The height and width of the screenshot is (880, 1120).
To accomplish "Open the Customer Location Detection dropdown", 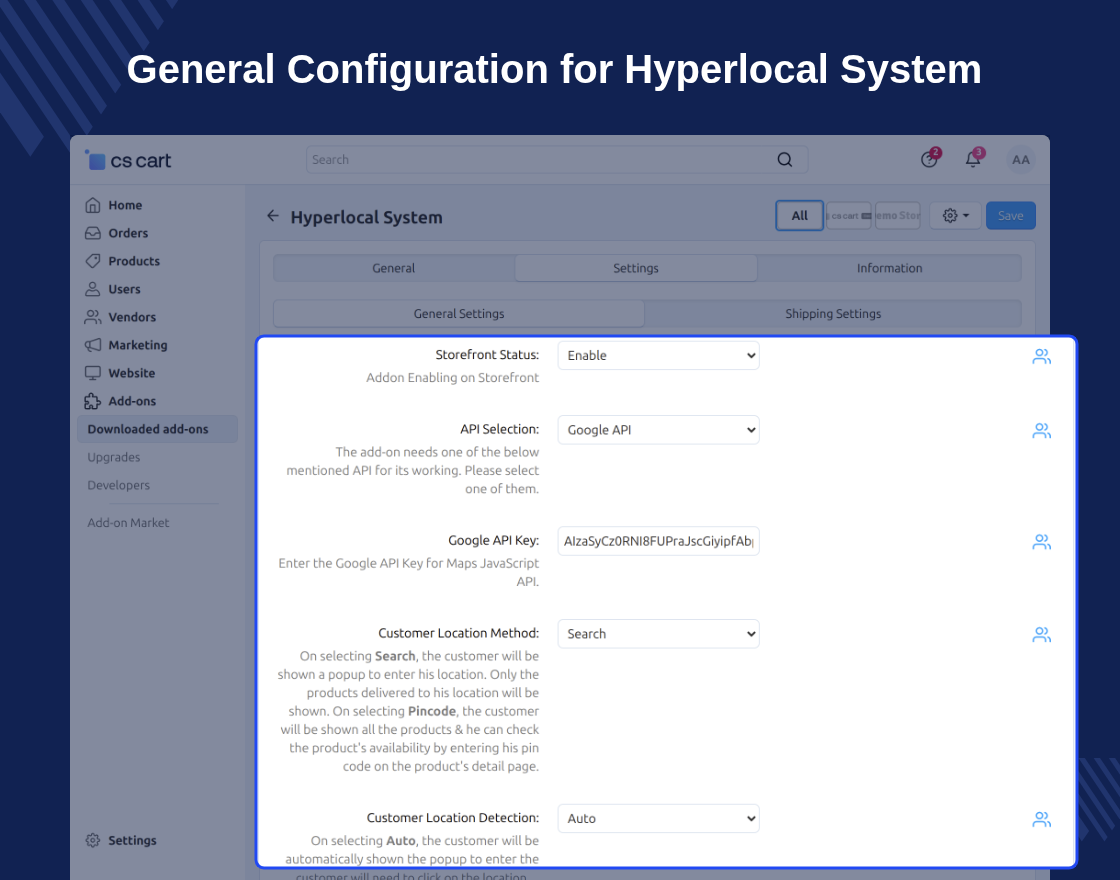I will pos(659,819).
